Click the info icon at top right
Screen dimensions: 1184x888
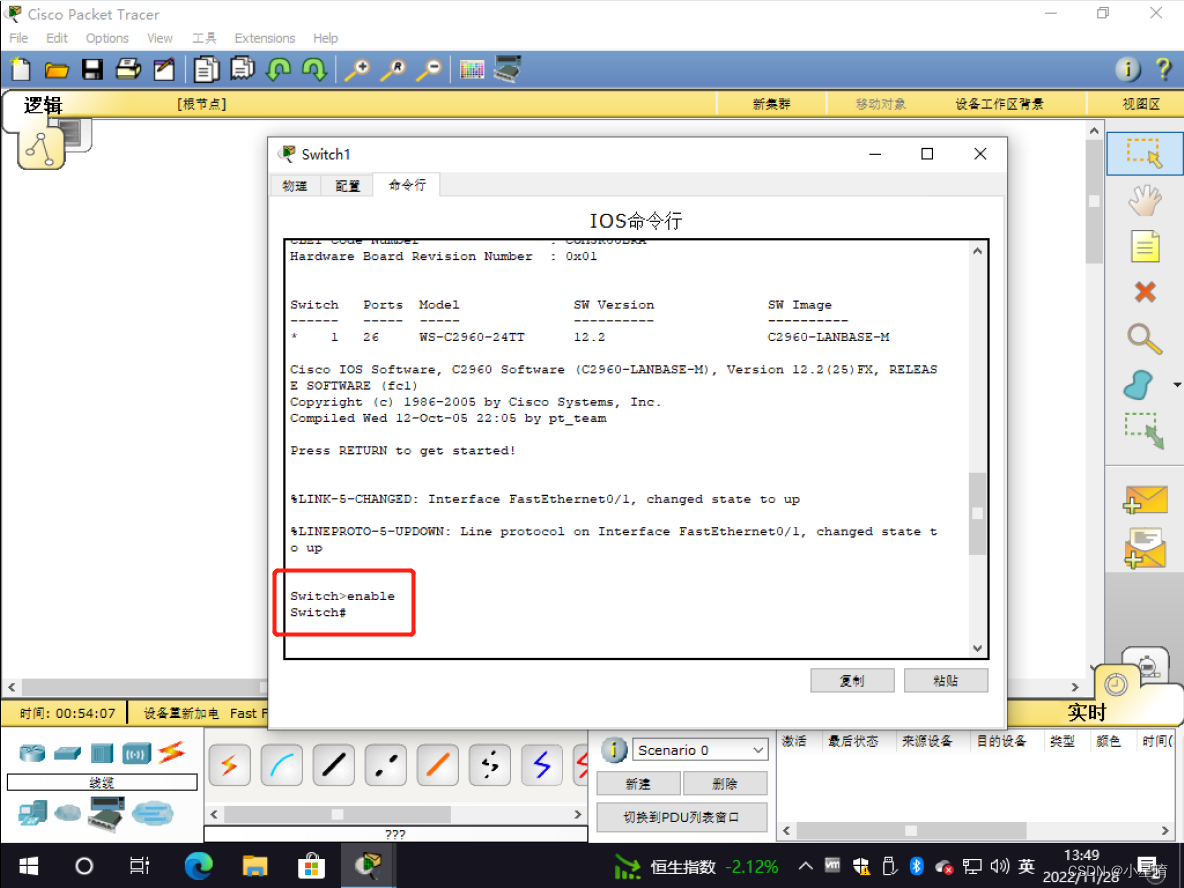[x=1127, y=69]
